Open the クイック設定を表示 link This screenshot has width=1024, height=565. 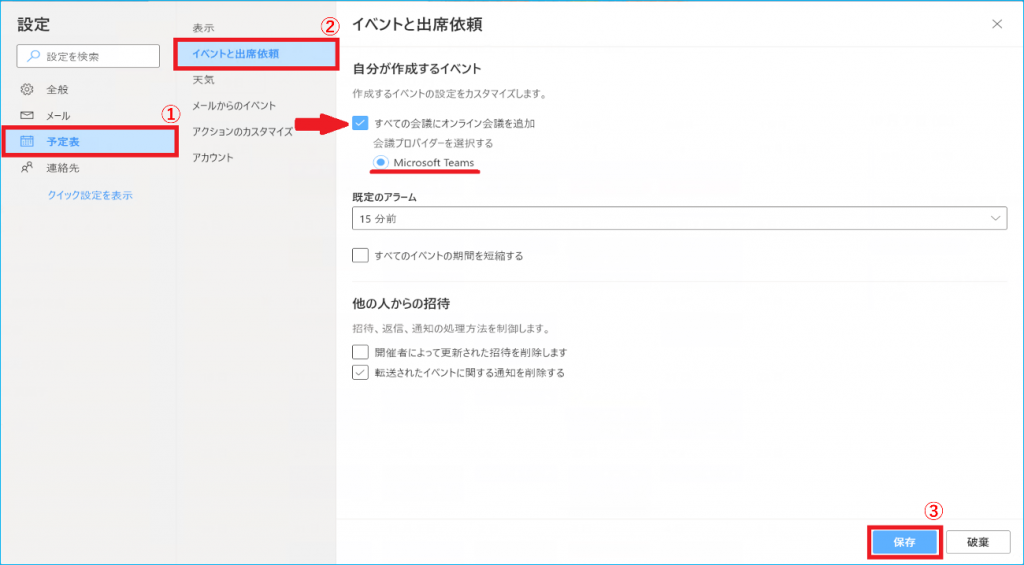pyautogui.click(x=90, y=195)
